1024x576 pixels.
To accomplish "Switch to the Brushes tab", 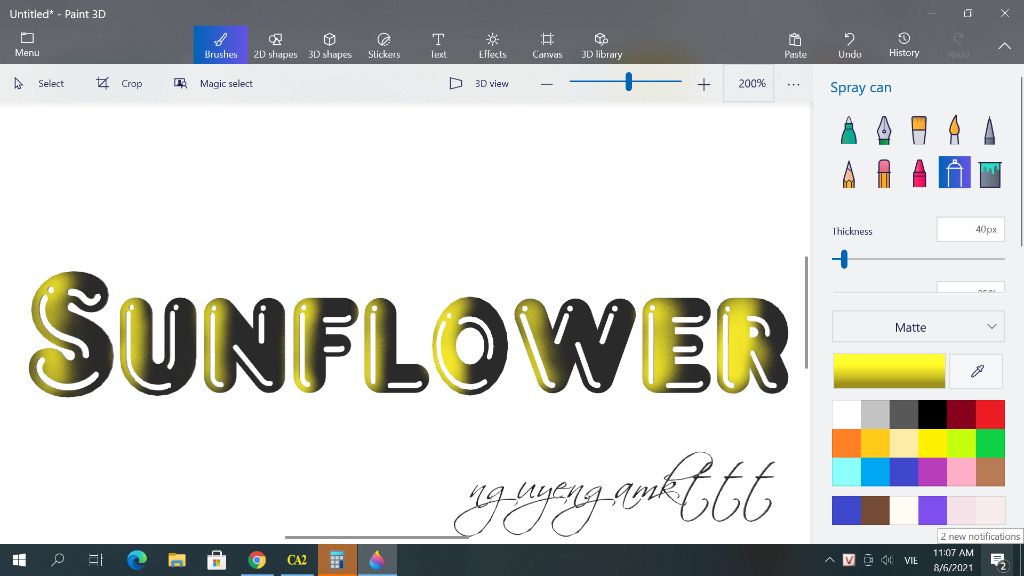I will coord(221,45).
